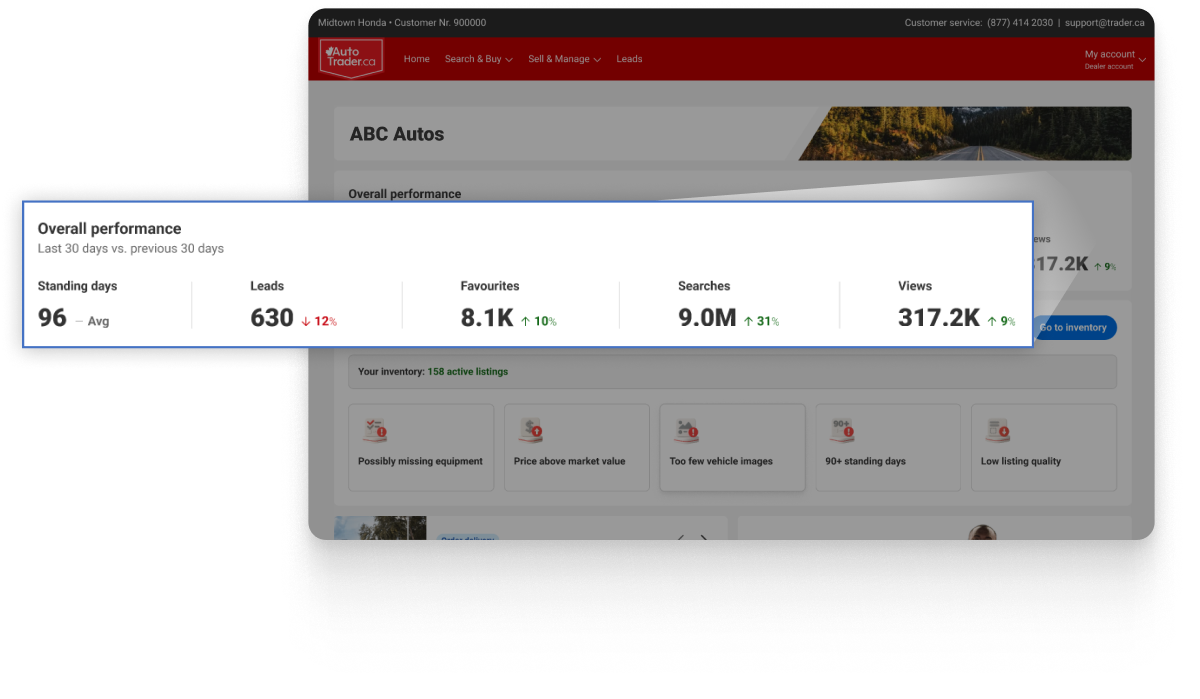Click the green up arrow beside Searches
This screenshot has height=699, width=1200.
(x=748, y=321)
